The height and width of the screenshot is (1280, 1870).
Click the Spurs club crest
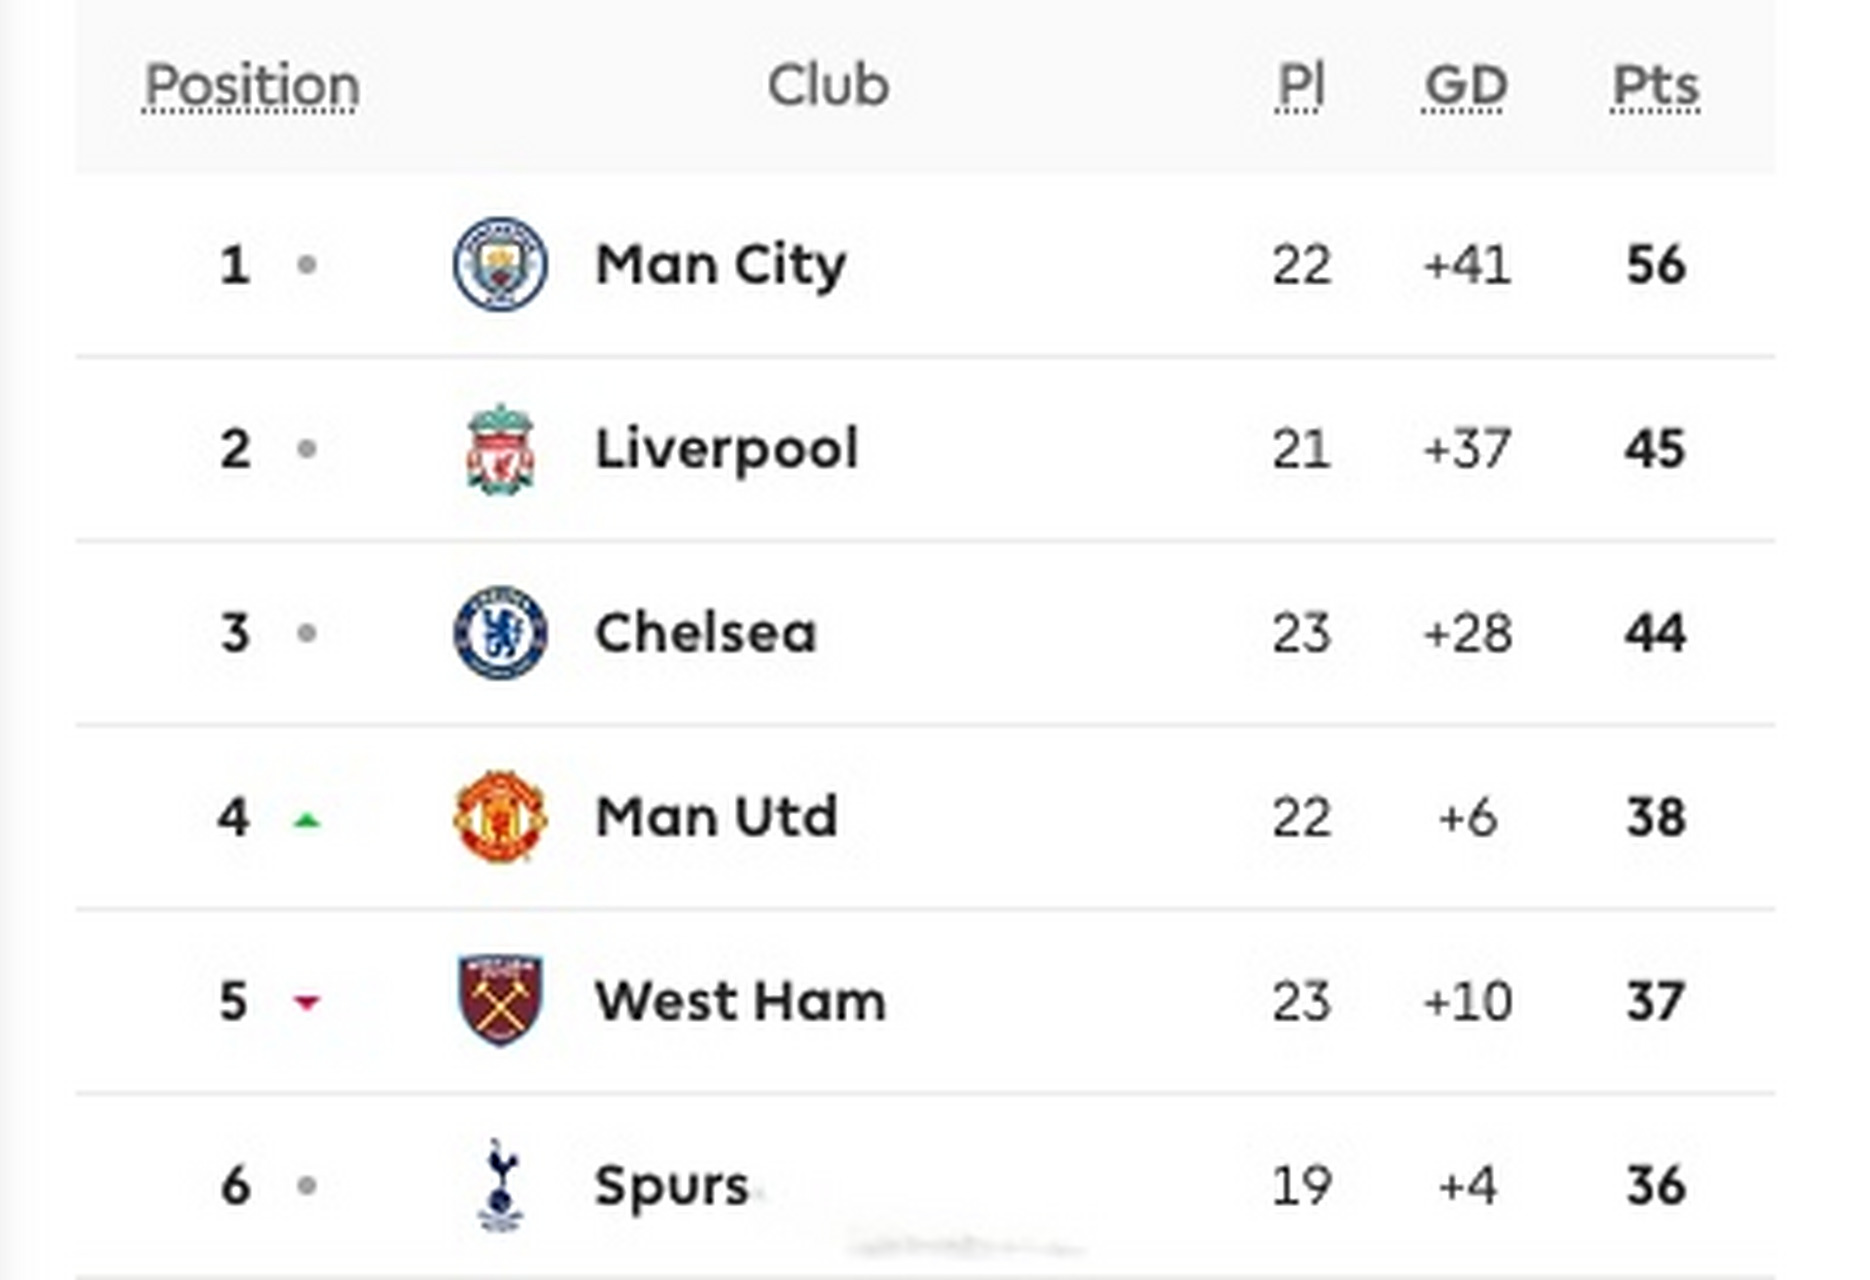[500, 1185]
